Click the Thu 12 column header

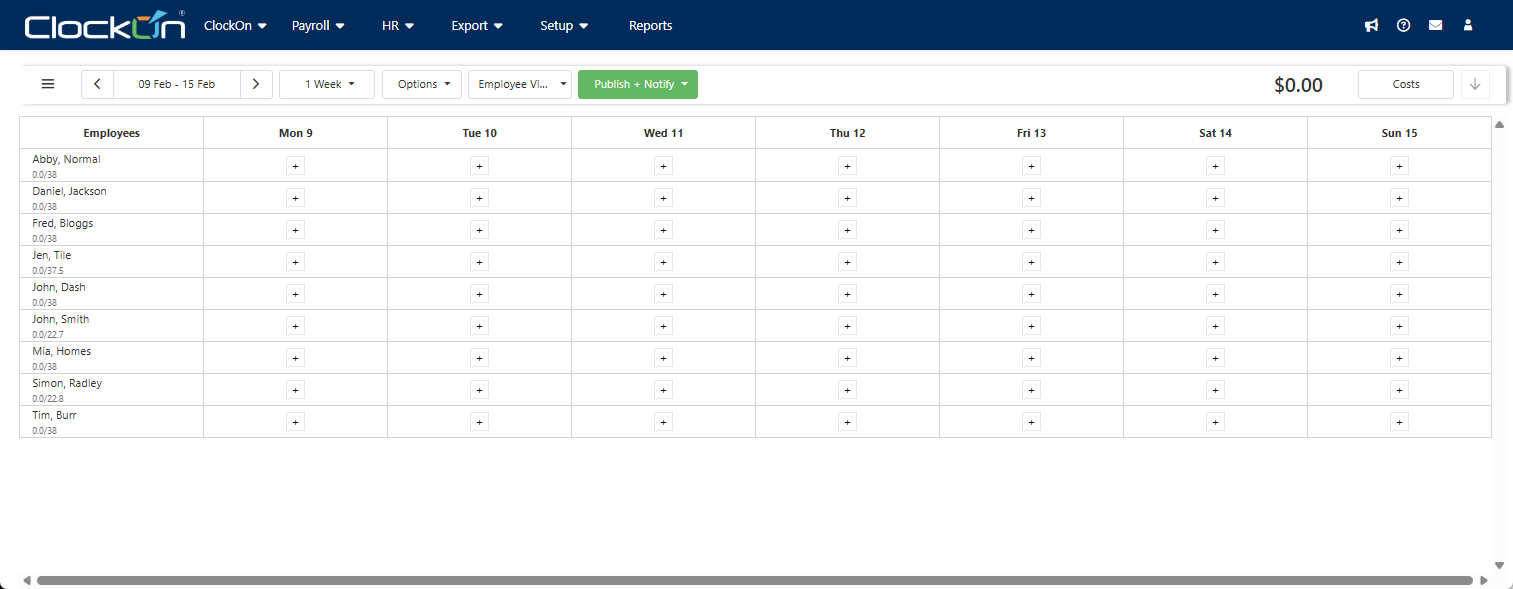click(x=847, y=133)
